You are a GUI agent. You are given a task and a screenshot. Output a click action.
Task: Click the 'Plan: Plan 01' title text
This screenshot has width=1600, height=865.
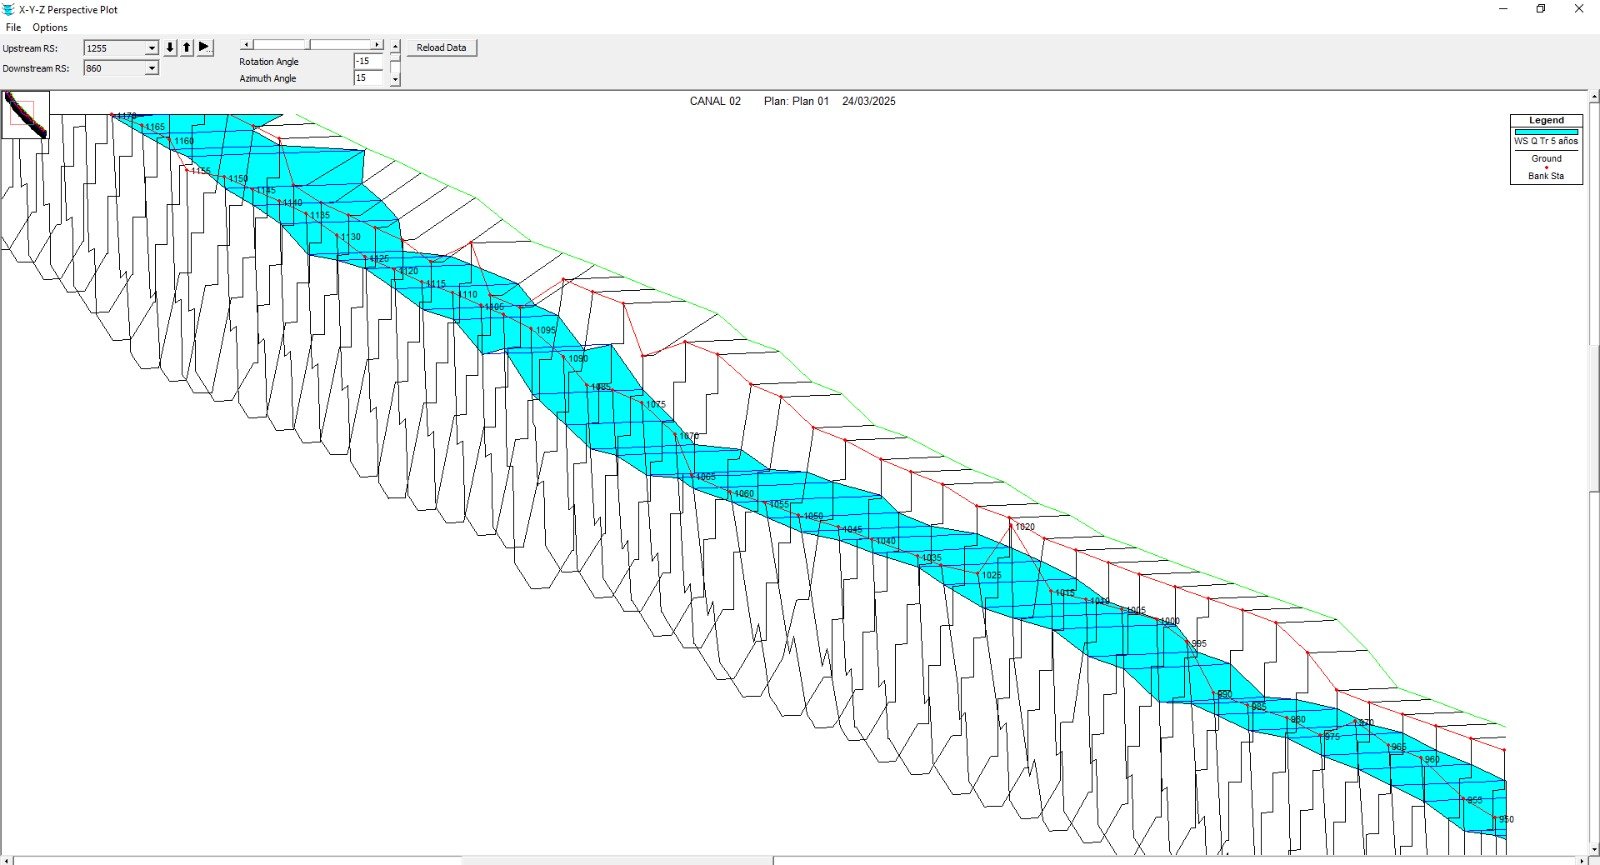click(x=796, y=101)
